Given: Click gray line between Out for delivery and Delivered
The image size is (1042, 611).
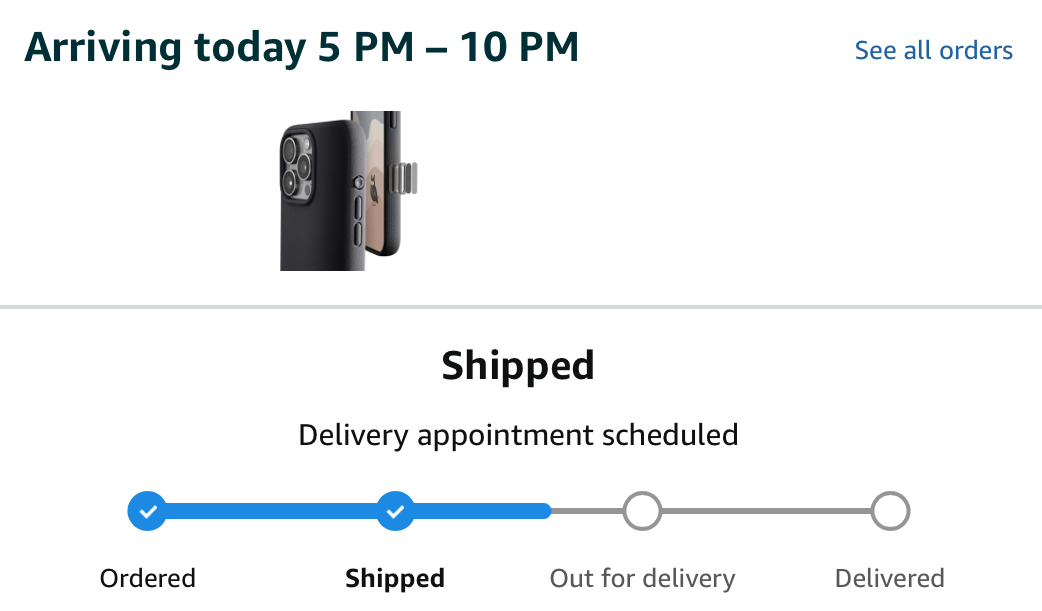Looking at the screenshot, I should [766, 511].
